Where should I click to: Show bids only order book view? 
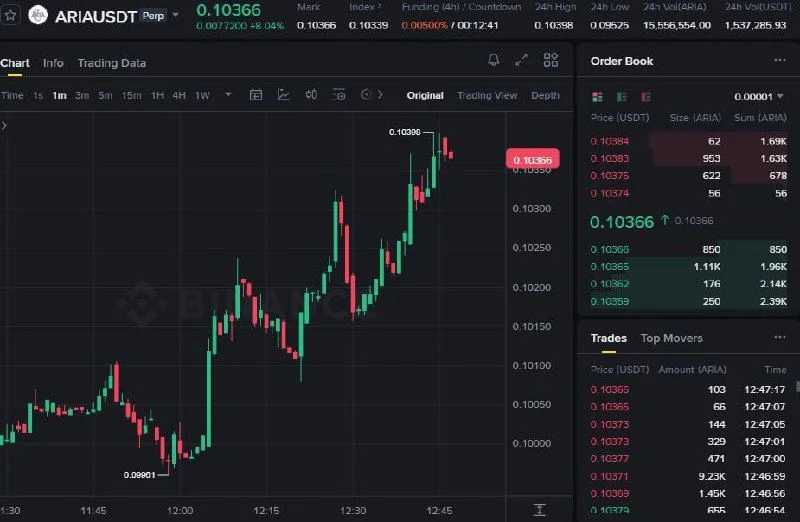621,96
